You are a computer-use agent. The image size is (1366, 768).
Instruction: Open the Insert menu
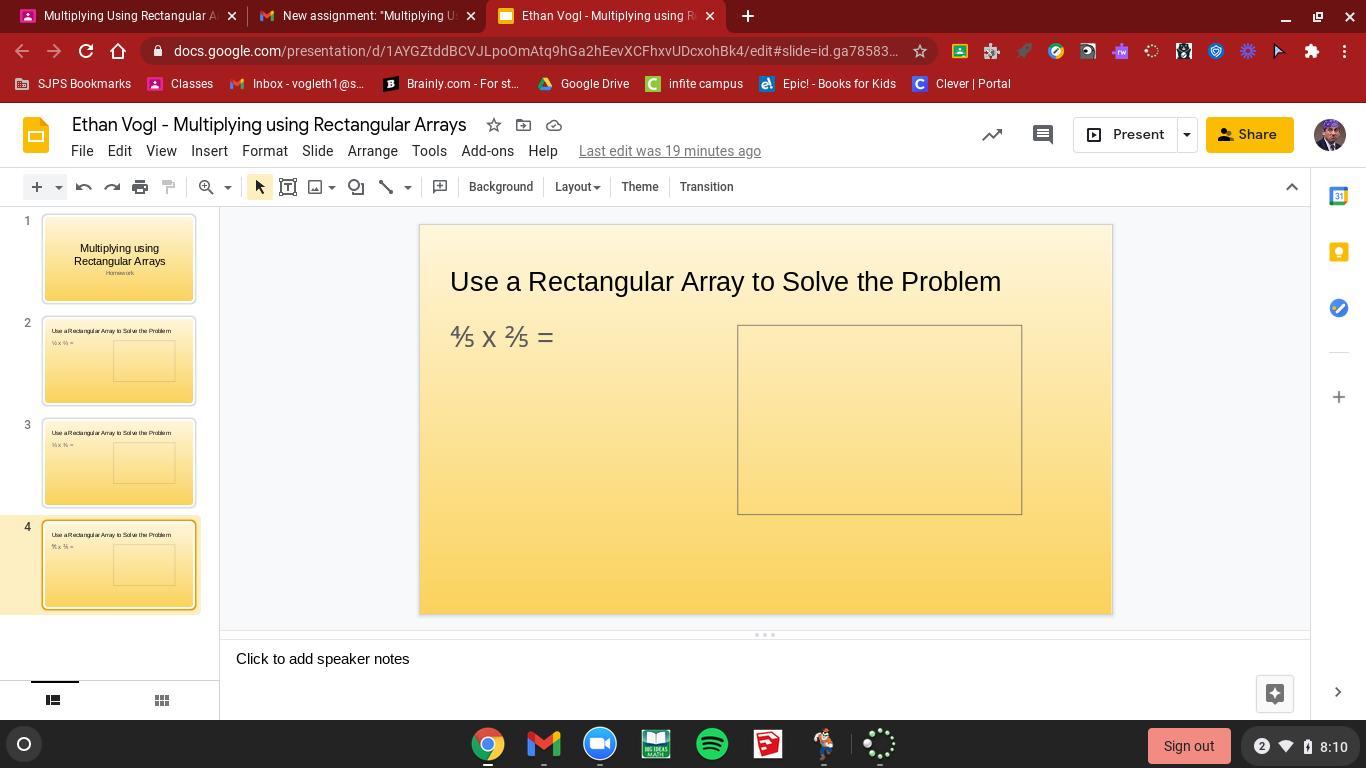[x=209, y=151]
